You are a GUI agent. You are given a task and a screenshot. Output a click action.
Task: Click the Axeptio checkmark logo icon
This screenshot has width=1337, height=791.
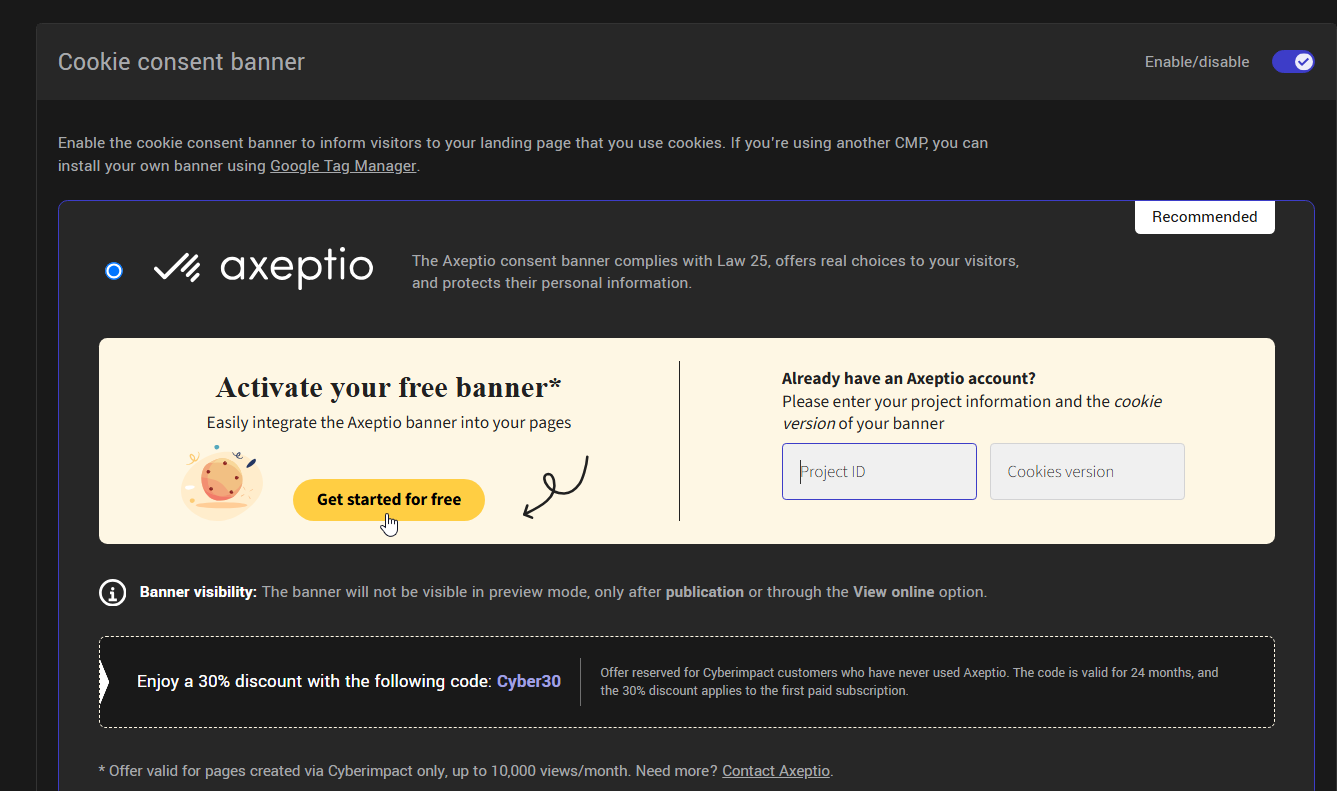tap(176, 268)
